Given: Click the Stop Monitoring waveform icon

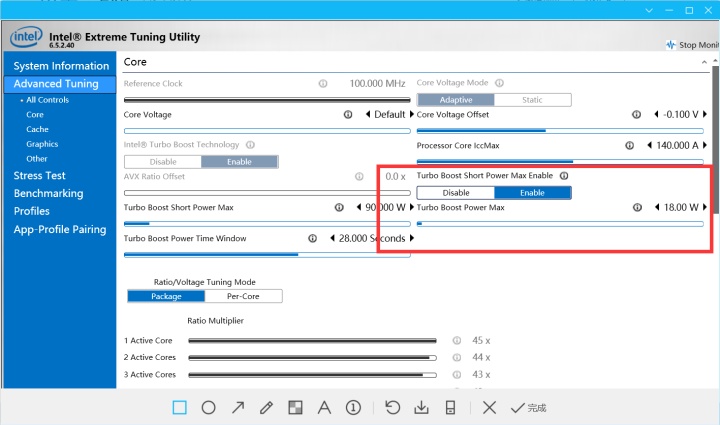Looking at the screenshot, I should point(671,45).
